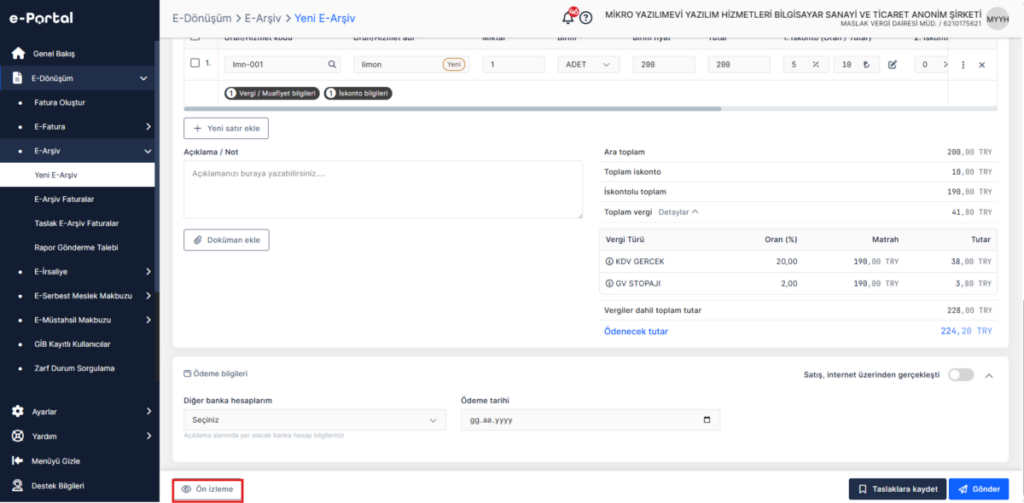The width and height of the screenshot is (1024, 503).
Task: Click 'Vergiler dahil toplam tutar' label
Action: pyautogui.click(x=650, y=310)
